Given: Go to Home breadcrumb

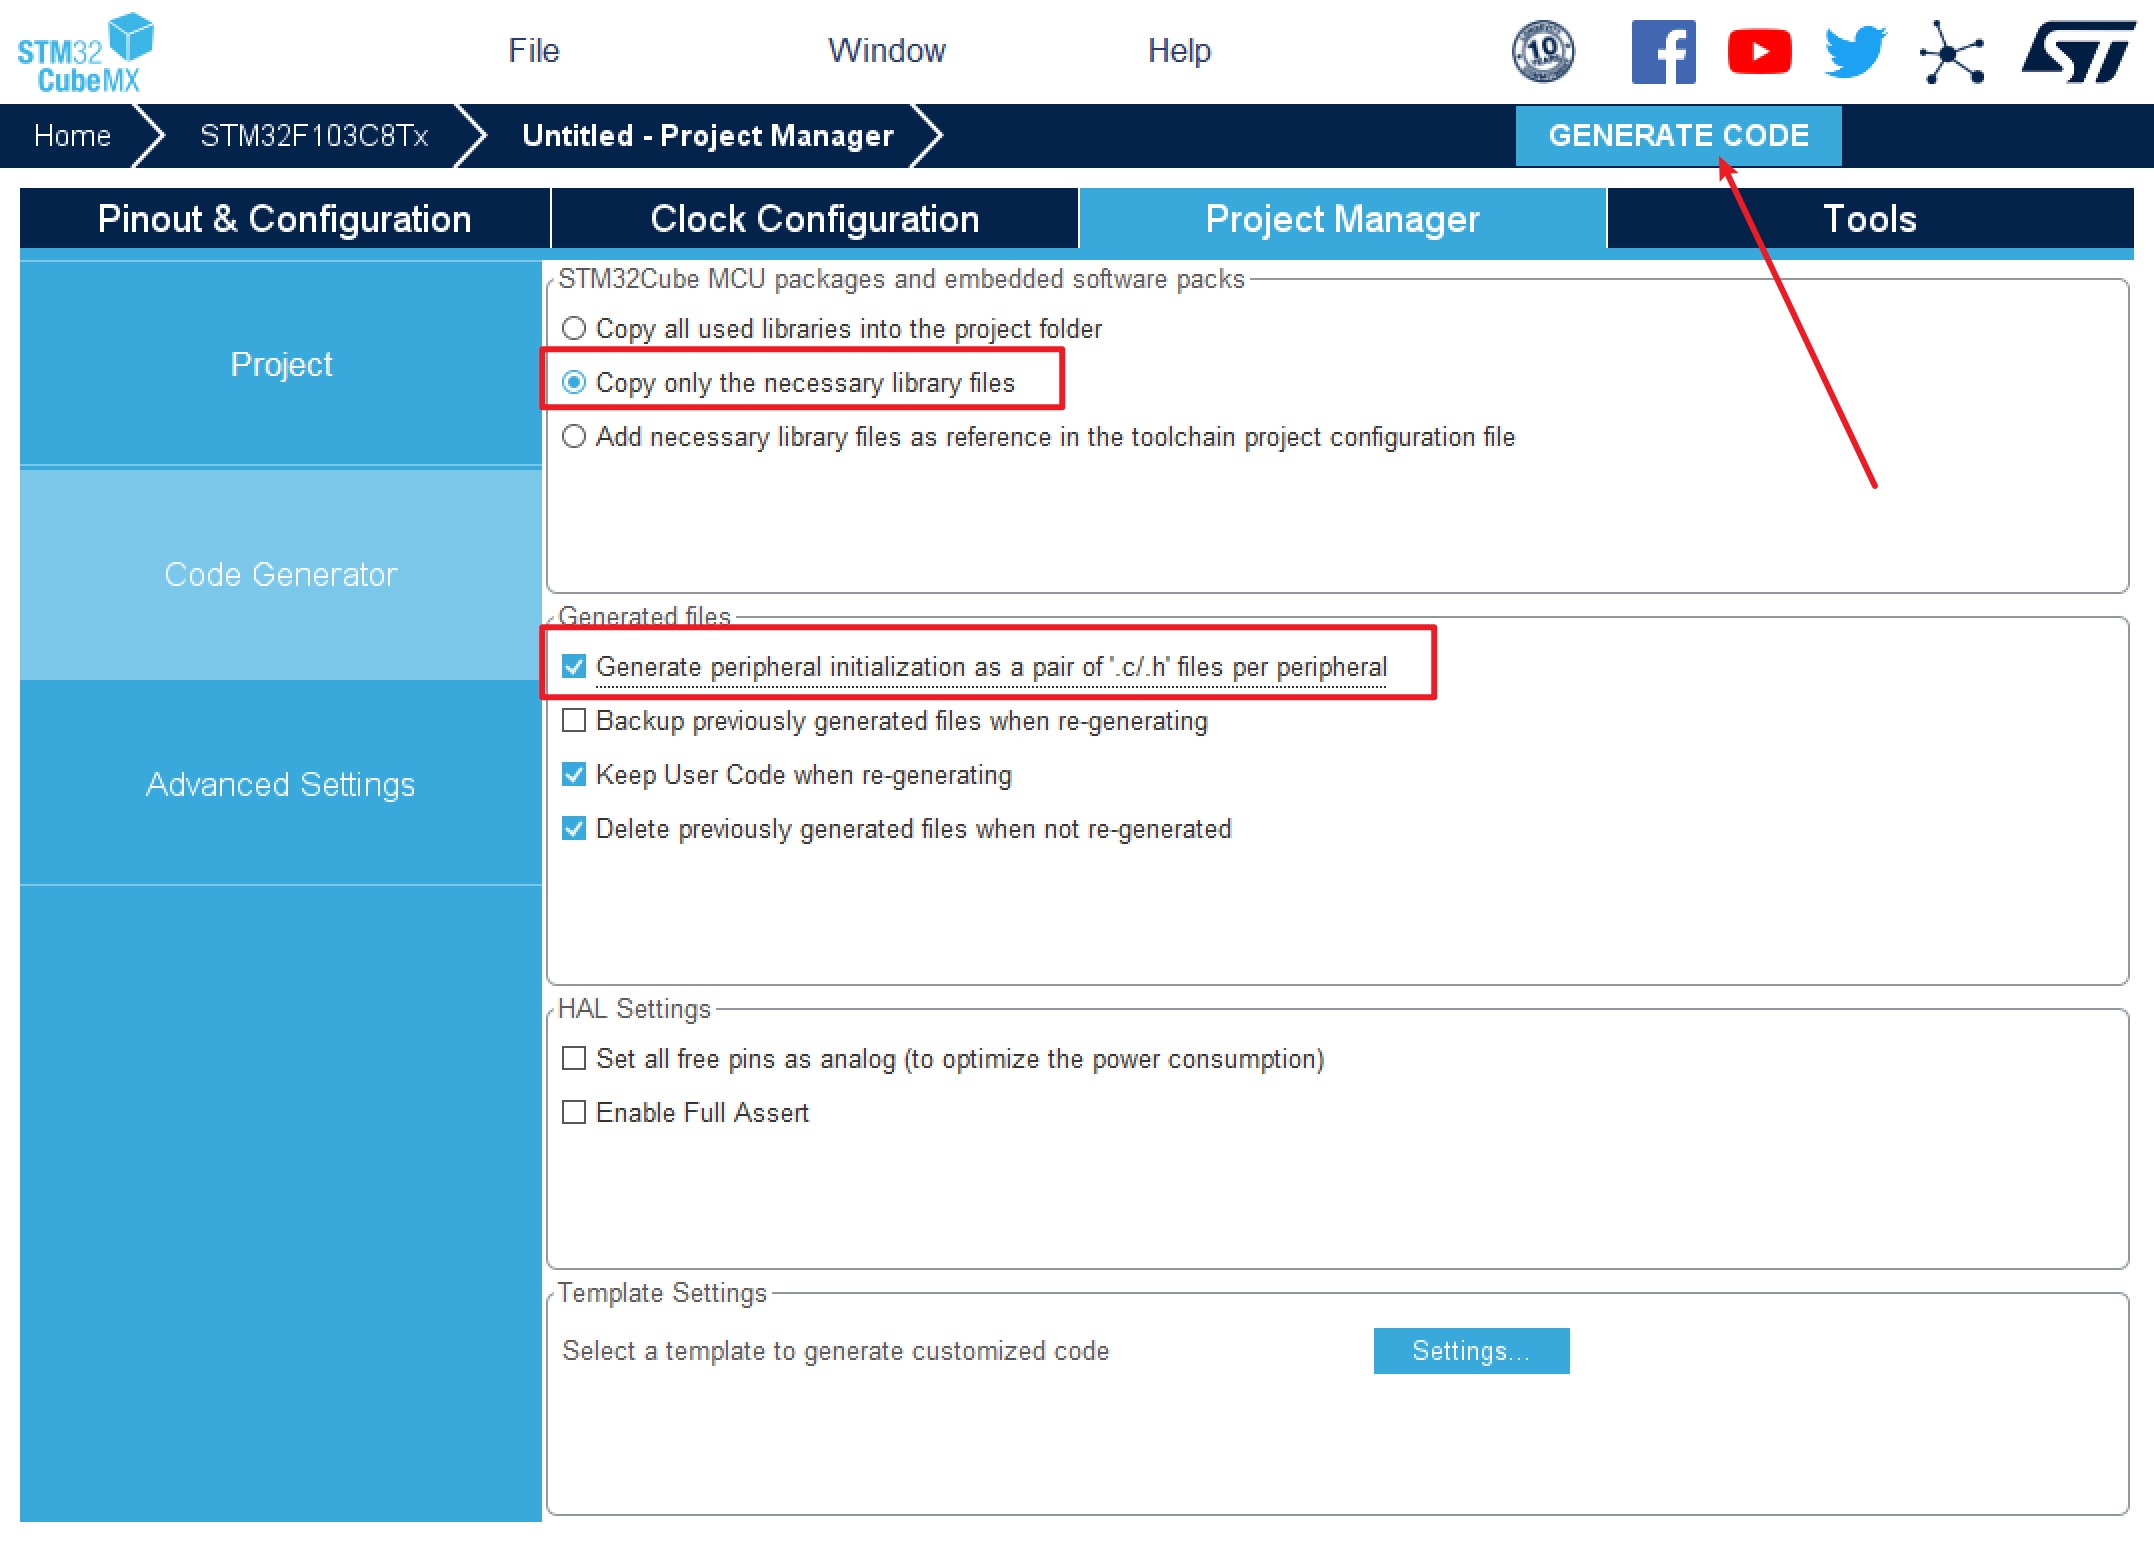Looking at the screenshot, I should [72, 135].
